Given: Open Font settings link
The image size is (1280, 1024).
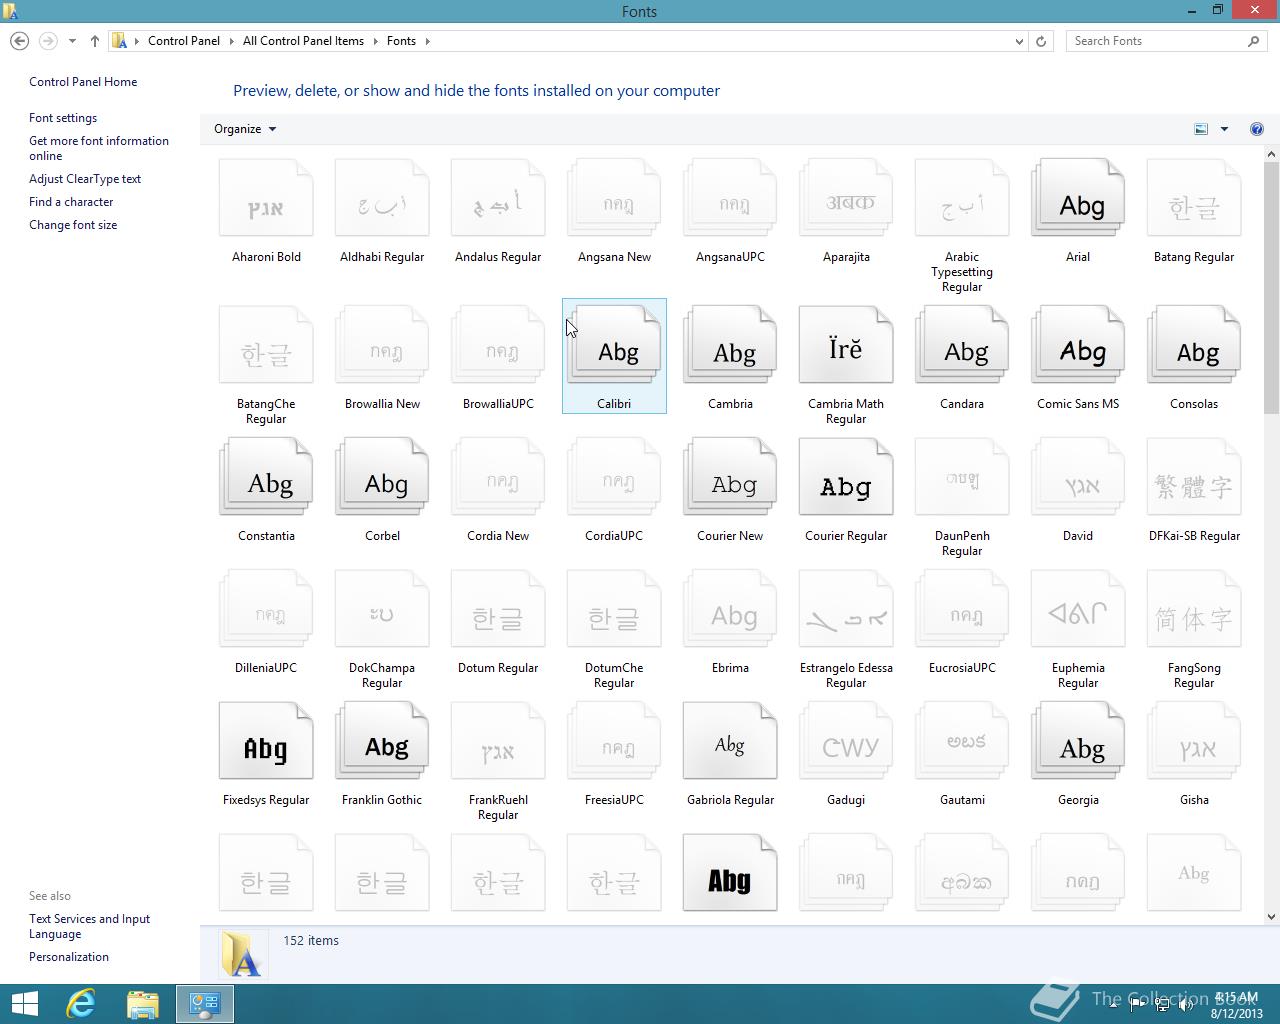Looking at the screenshot, I should [x=63, y=118].
